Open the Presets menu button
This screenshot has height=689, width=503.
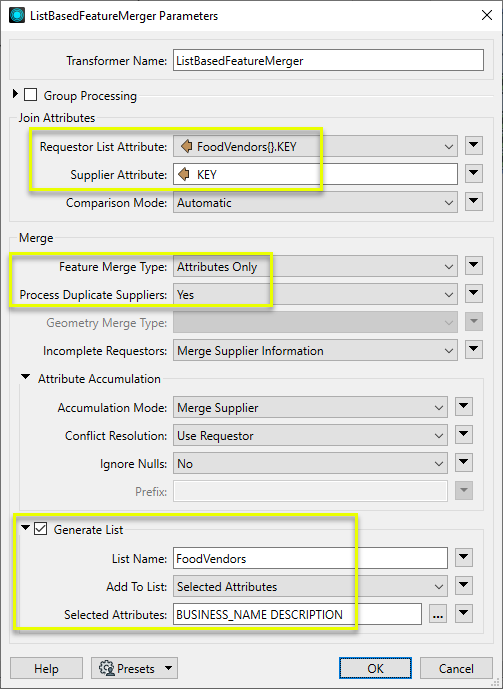pos(134,668)
